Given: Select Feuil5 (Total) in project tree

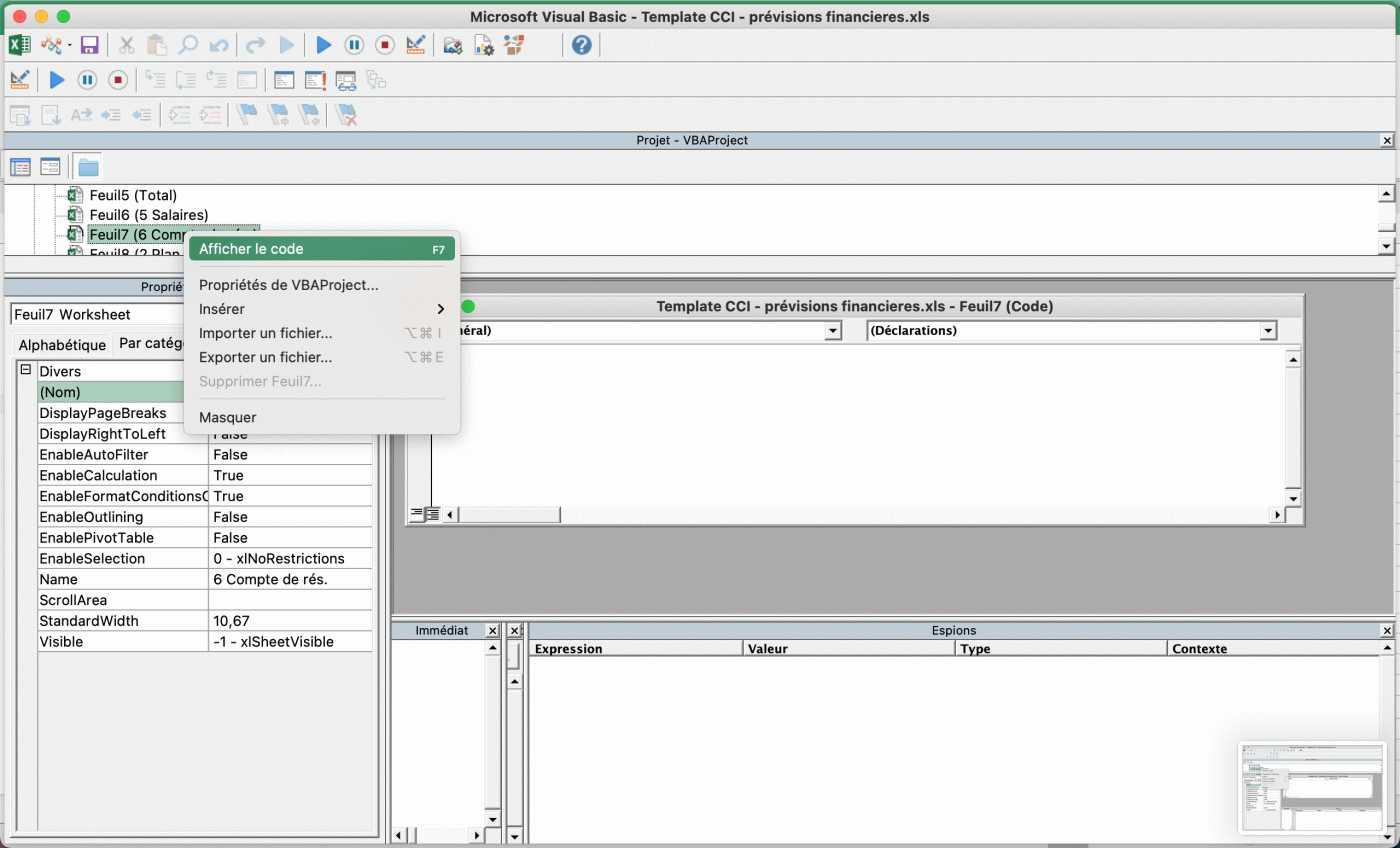Looking at the screenshot, I should pyautogui.click(x=132, y=195).
